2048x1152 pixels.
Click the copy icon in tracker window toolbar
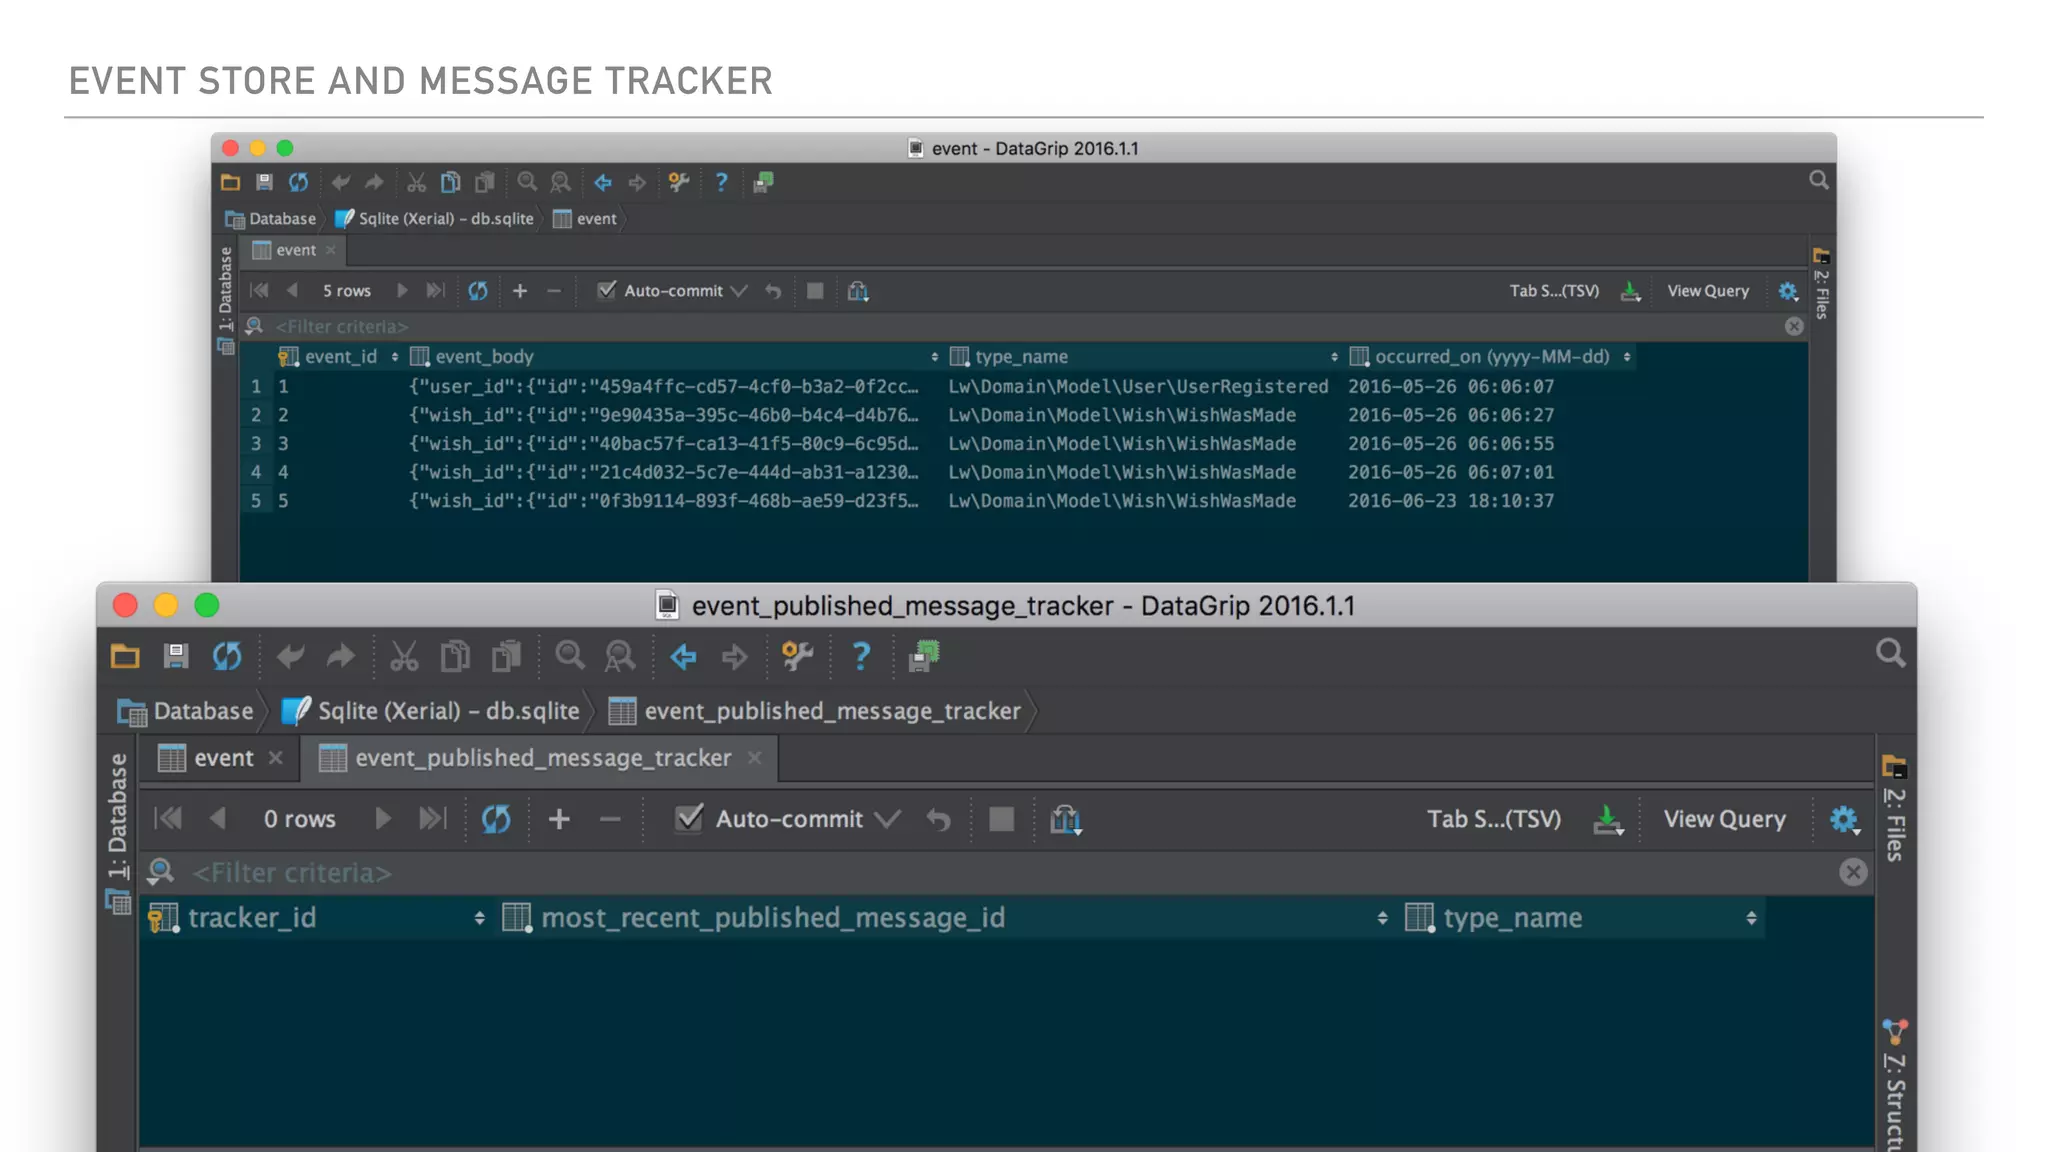(455, 656)
